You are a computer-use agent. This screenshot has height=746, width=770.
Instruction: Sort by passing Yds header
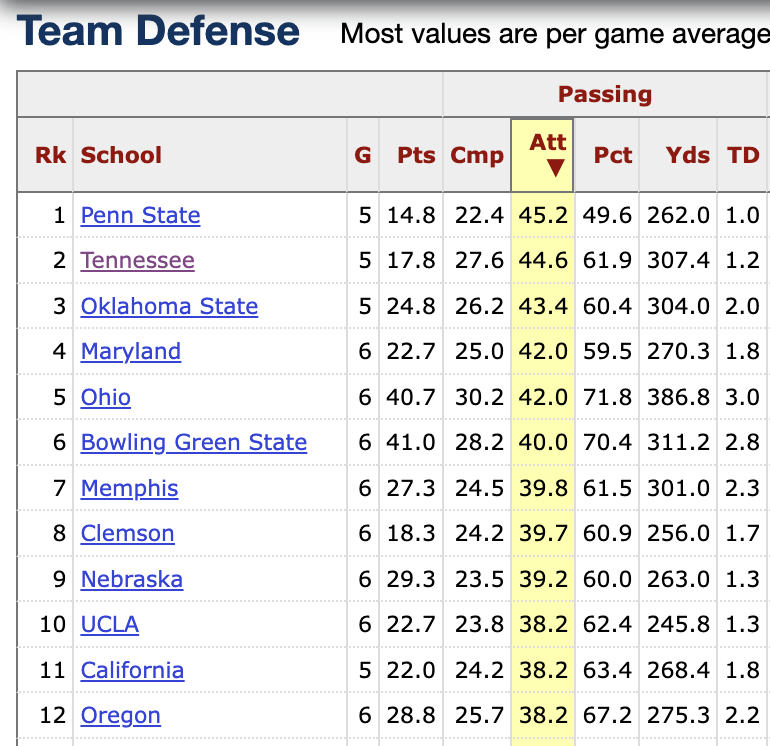688,155
